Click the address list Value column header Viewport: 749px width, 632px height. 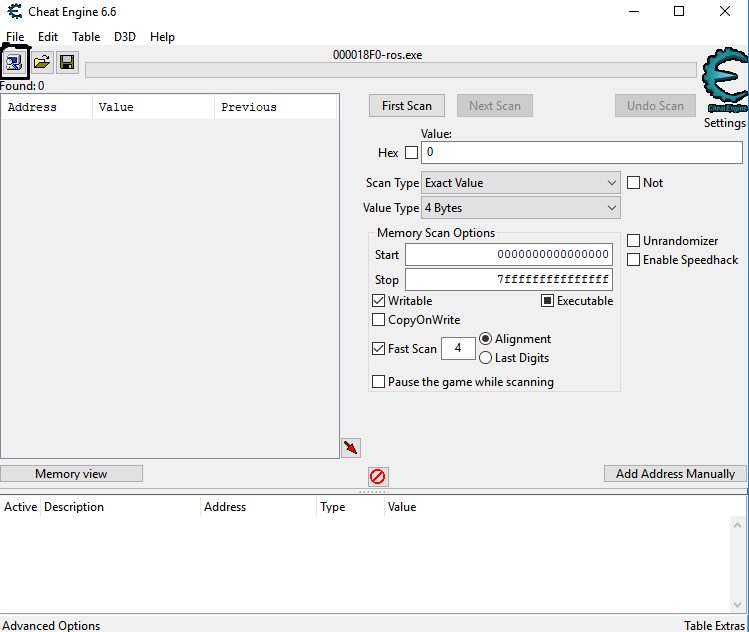tap(402, 507)
